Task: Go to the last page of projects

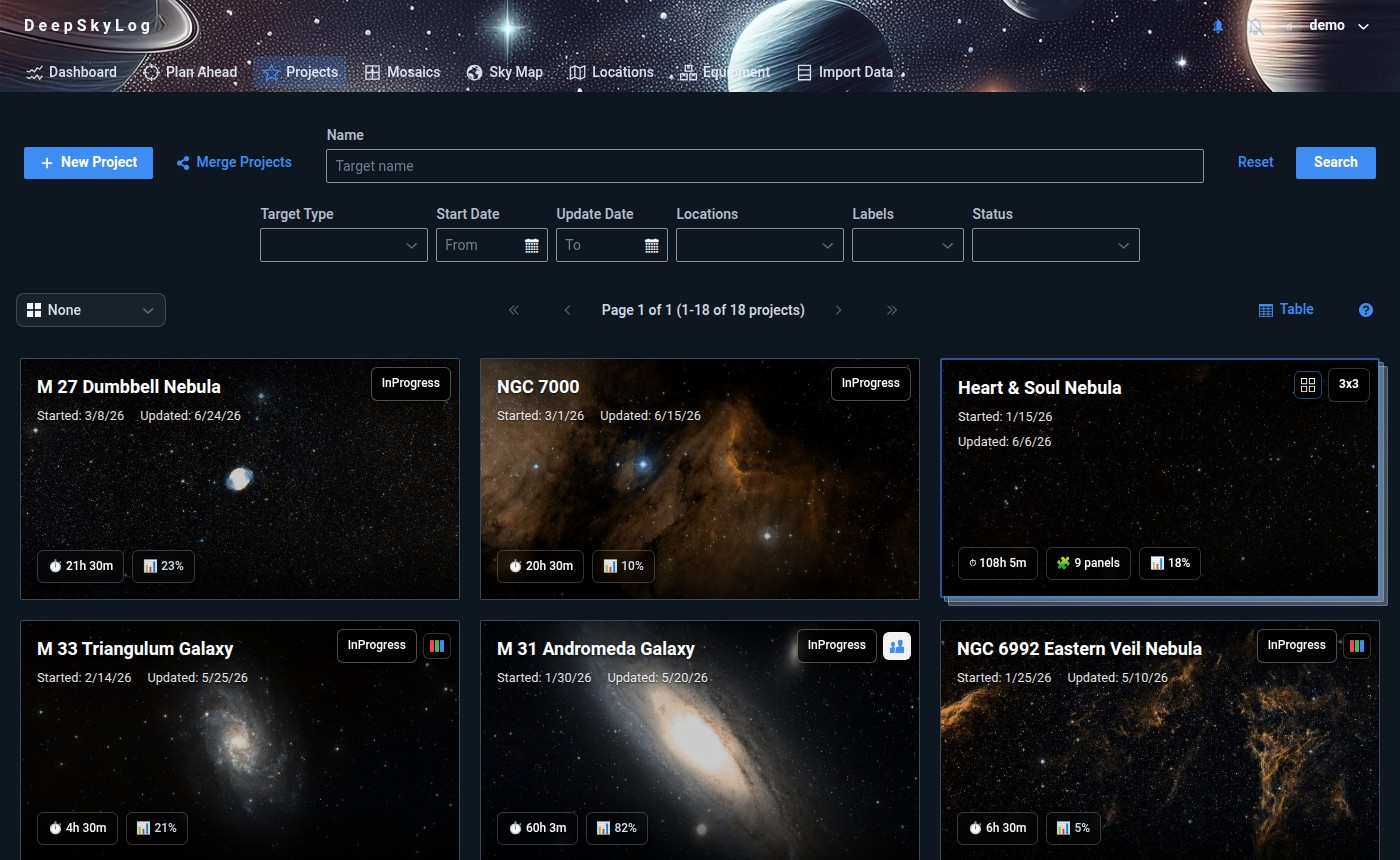Action: [x=892, y=310]
